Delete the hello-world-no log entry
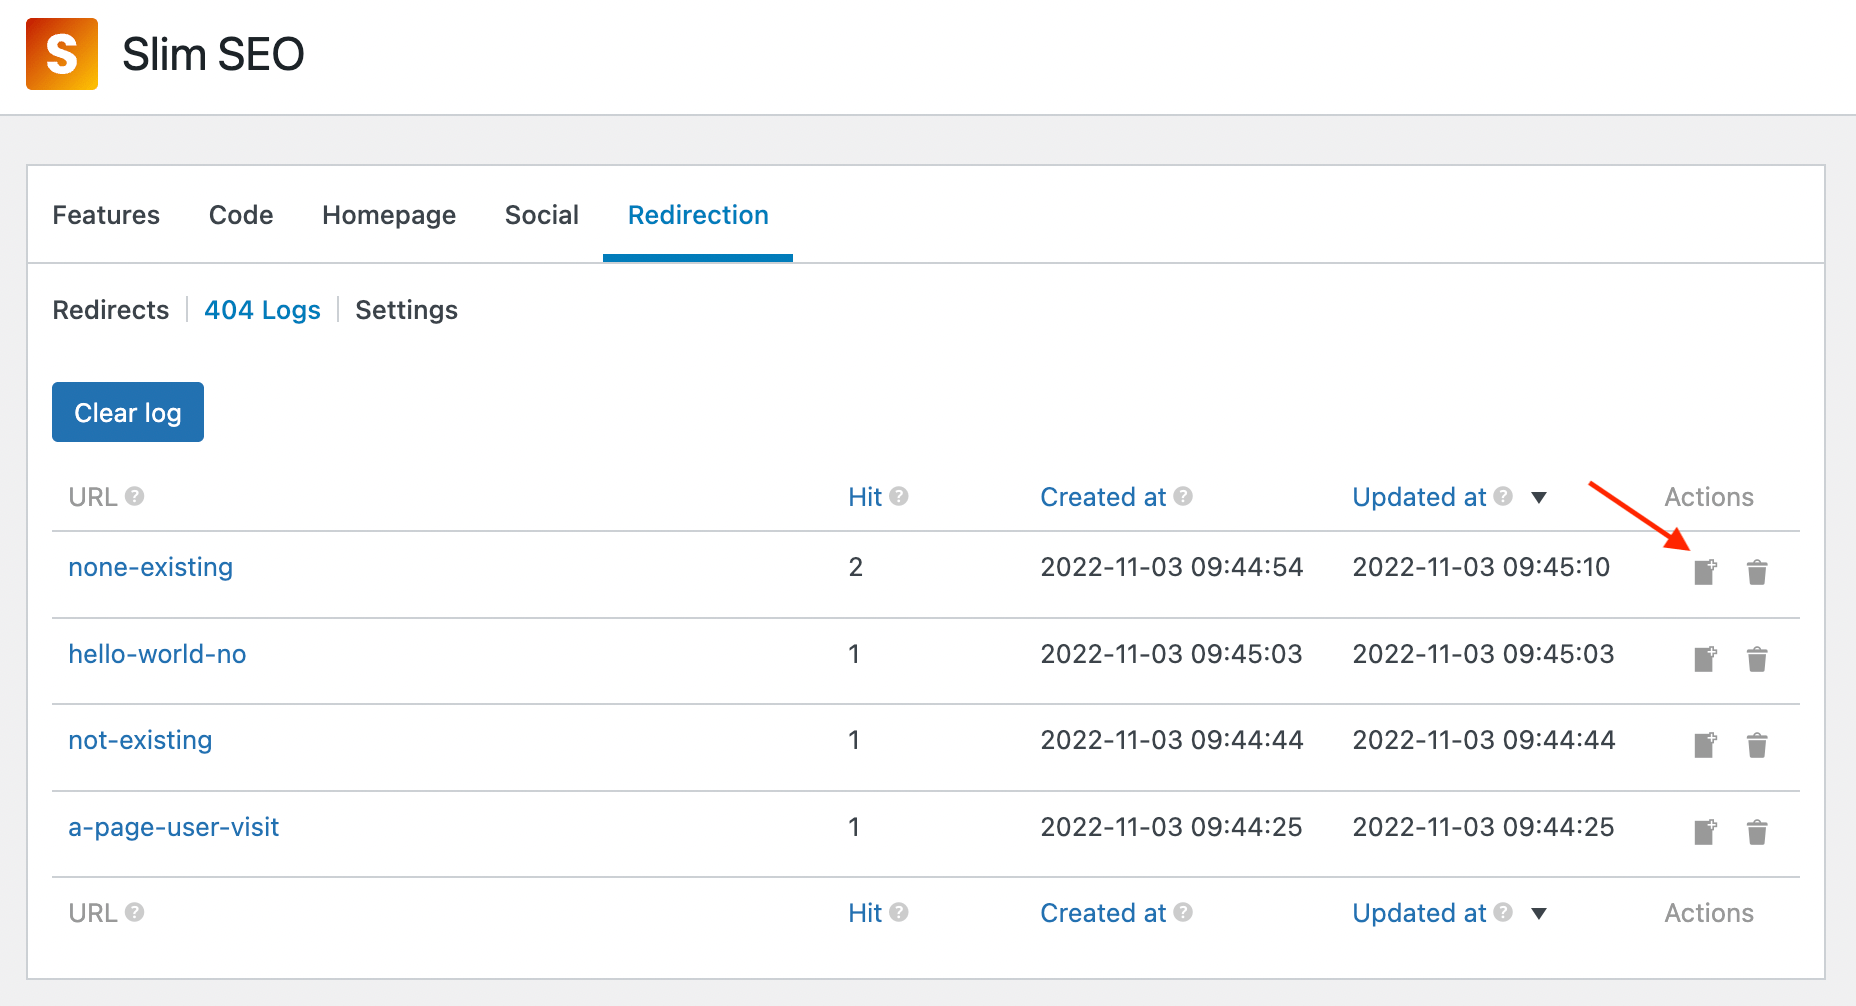 pos(1757,659)
